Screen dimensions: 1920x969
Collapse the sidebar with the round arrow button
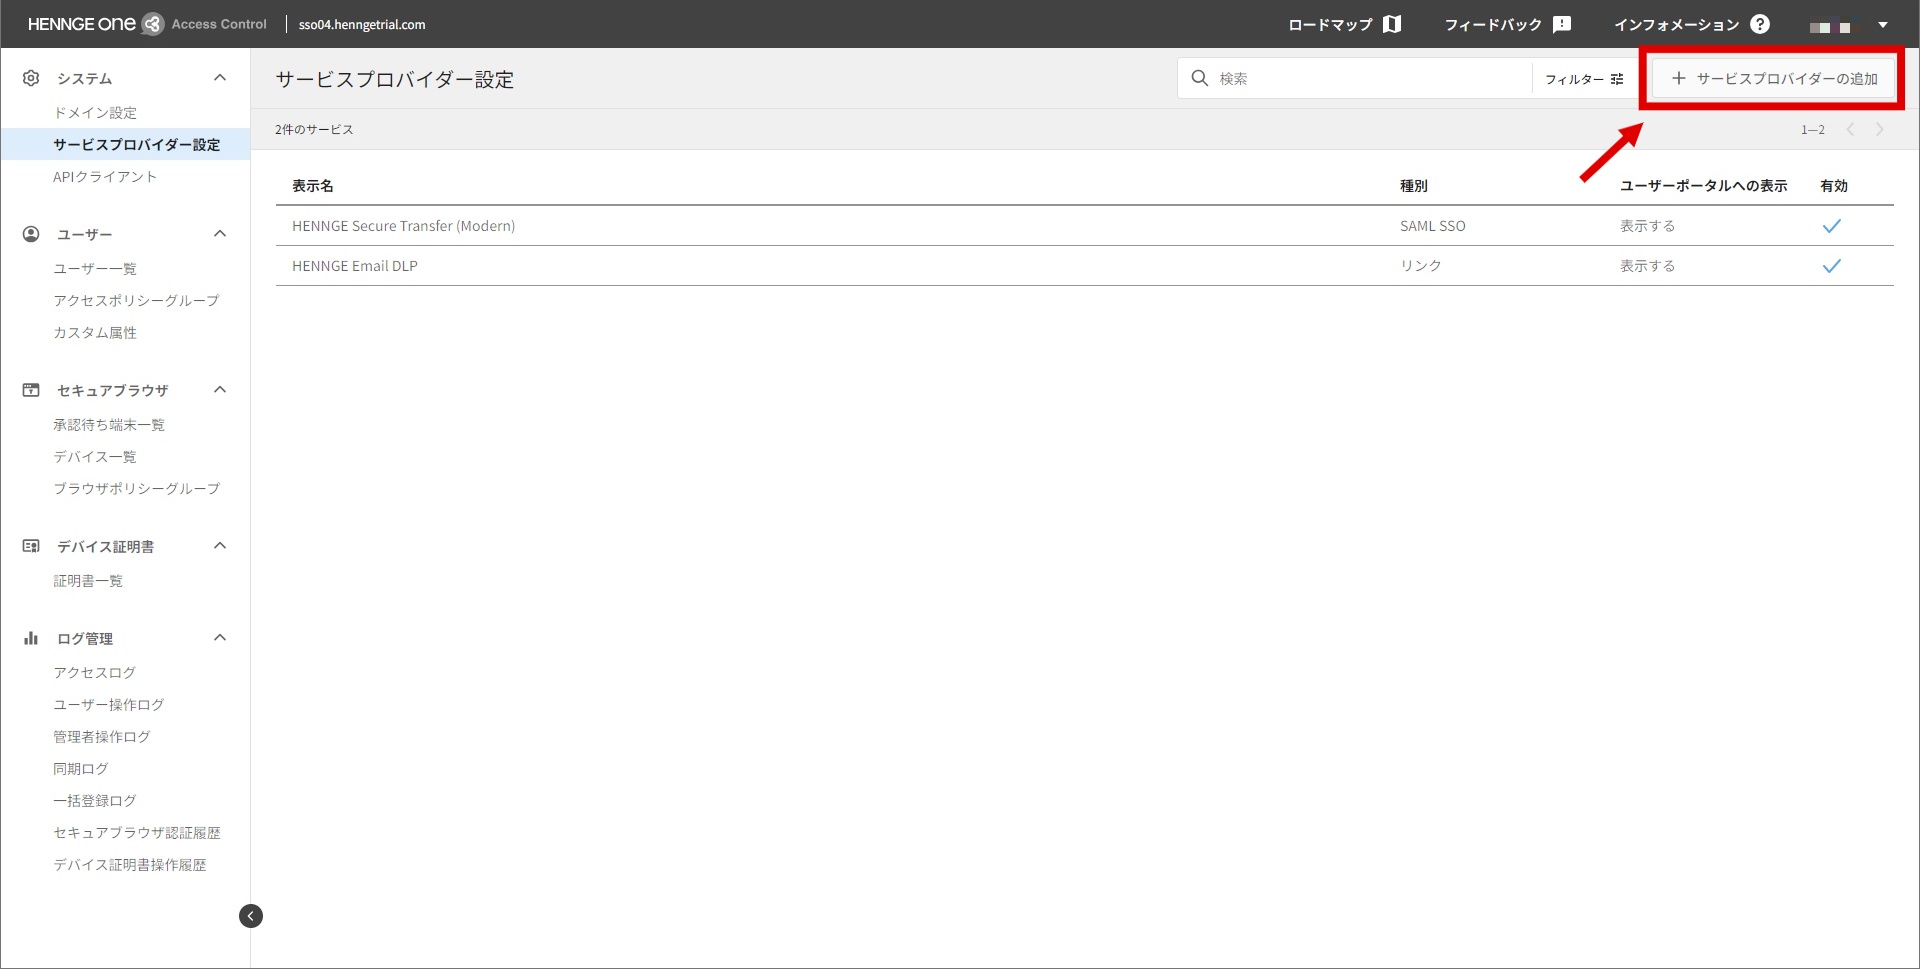point(251,916)
